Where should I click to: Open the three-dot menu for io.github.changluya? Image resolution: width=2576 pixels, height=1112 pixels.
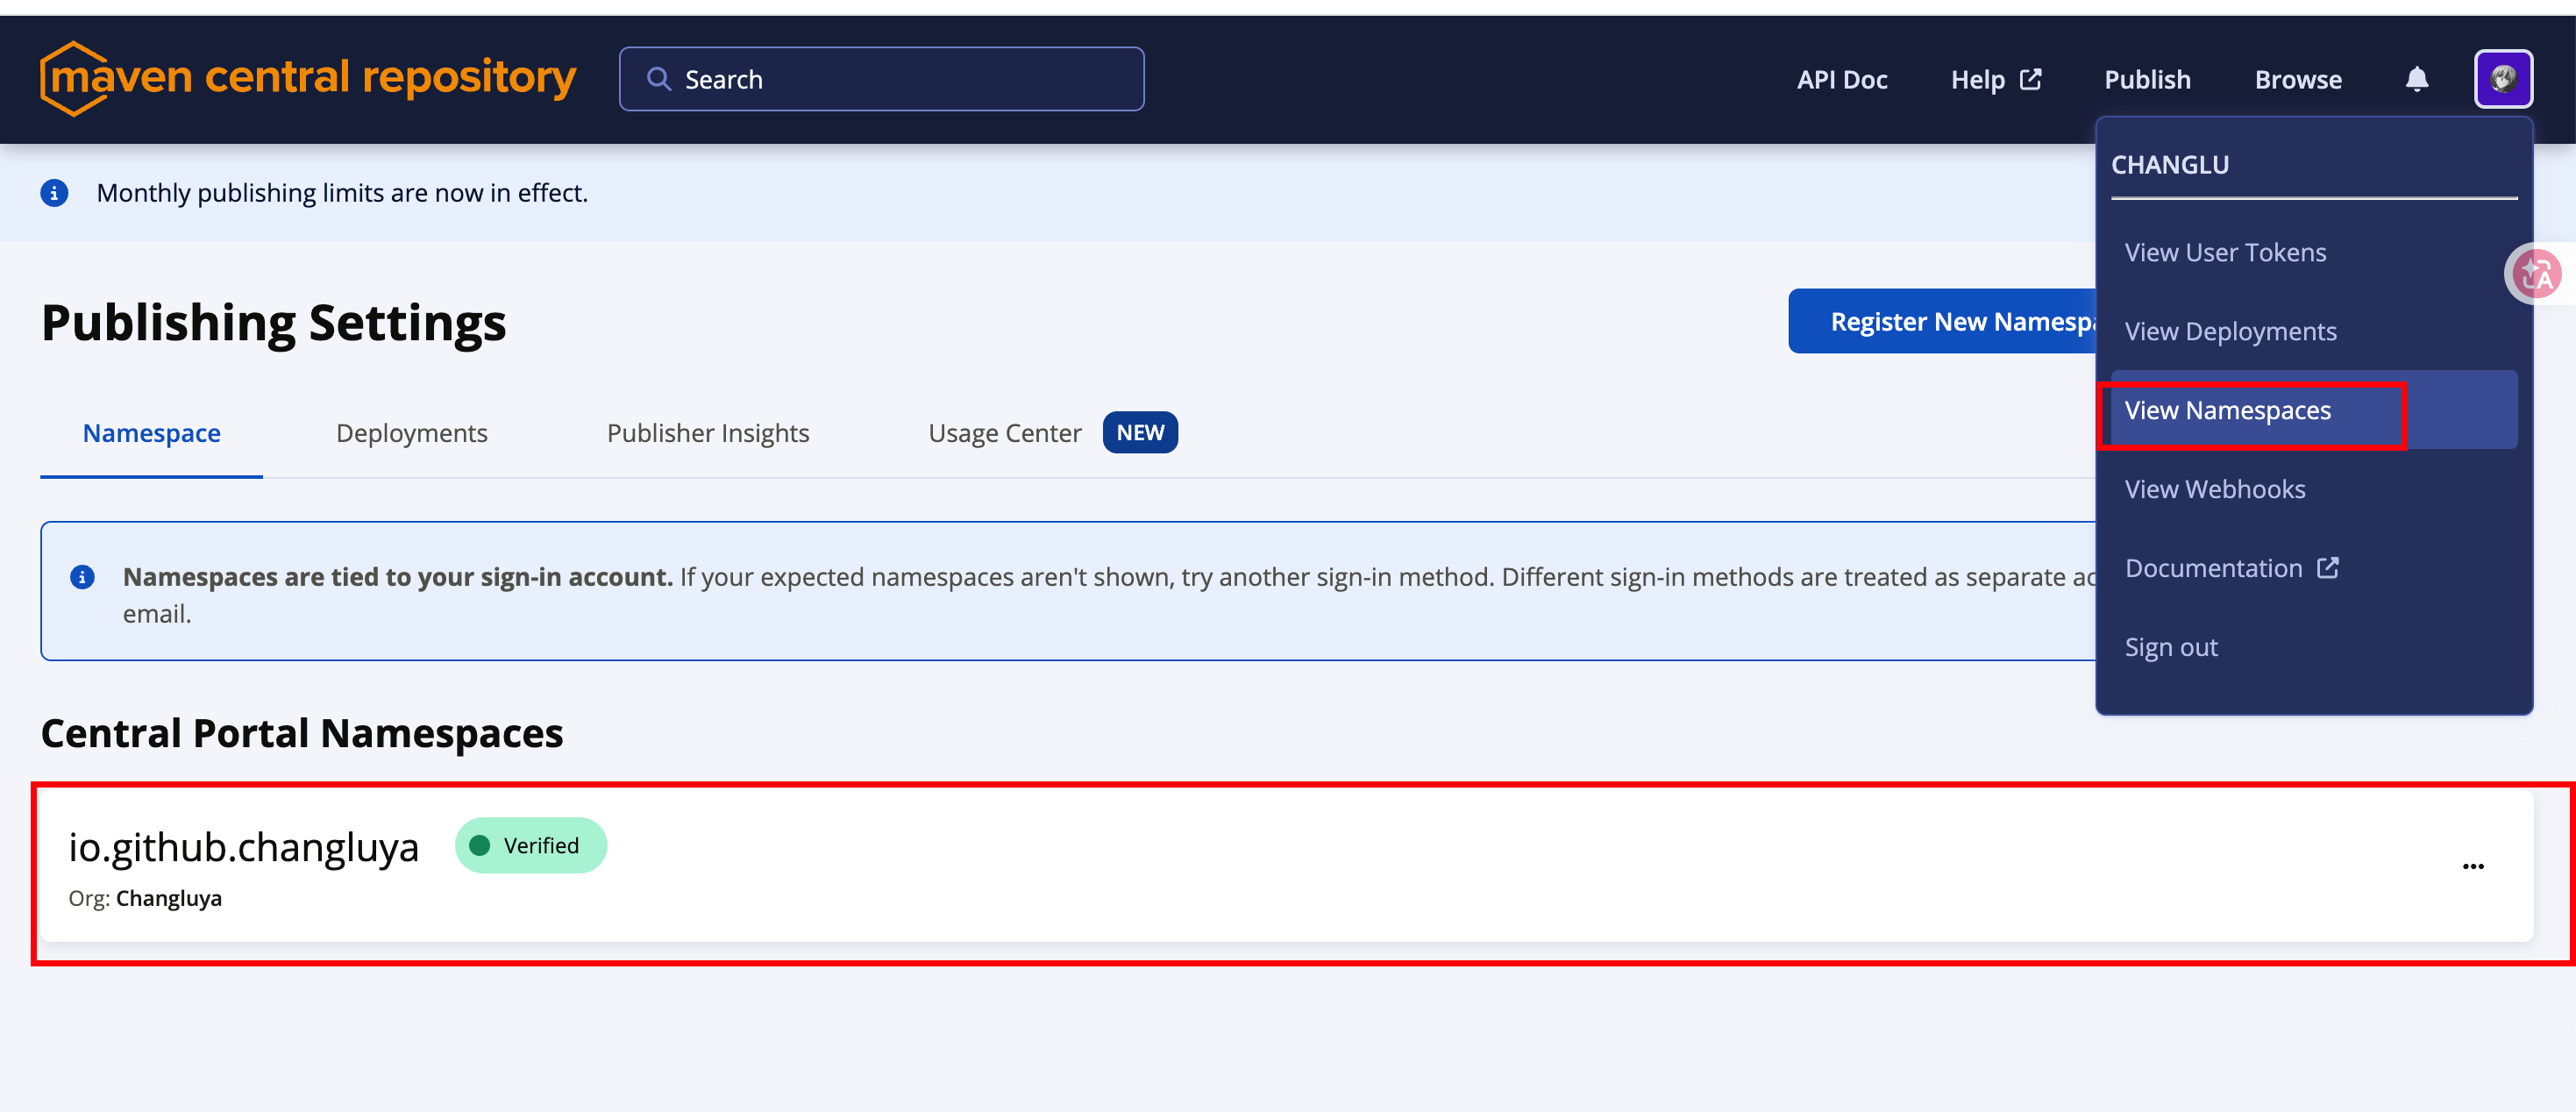[x=2472, y=866]
